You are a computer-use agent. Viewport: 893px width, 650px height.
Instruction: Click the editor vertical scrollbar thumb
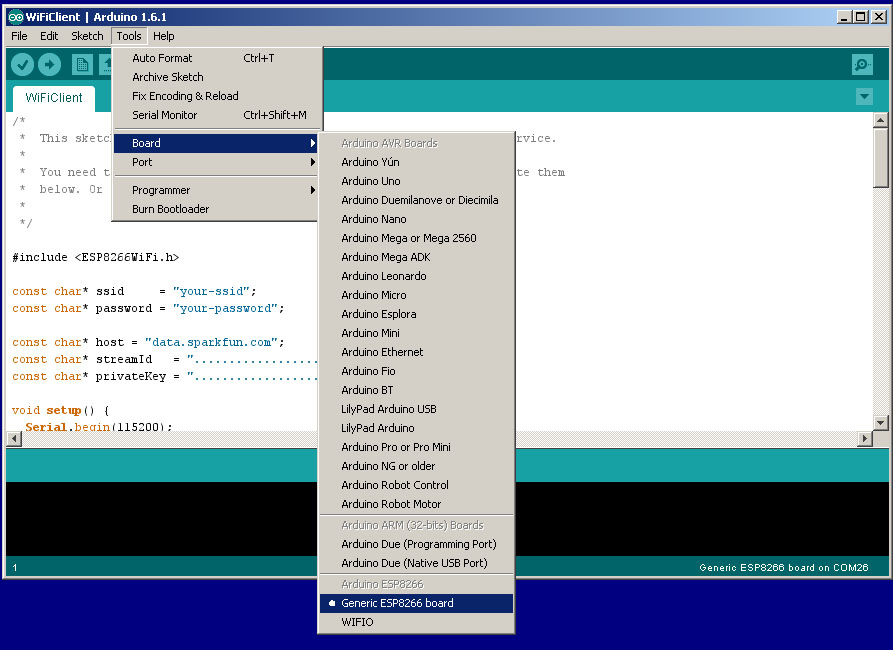click(x=880, y=157)
